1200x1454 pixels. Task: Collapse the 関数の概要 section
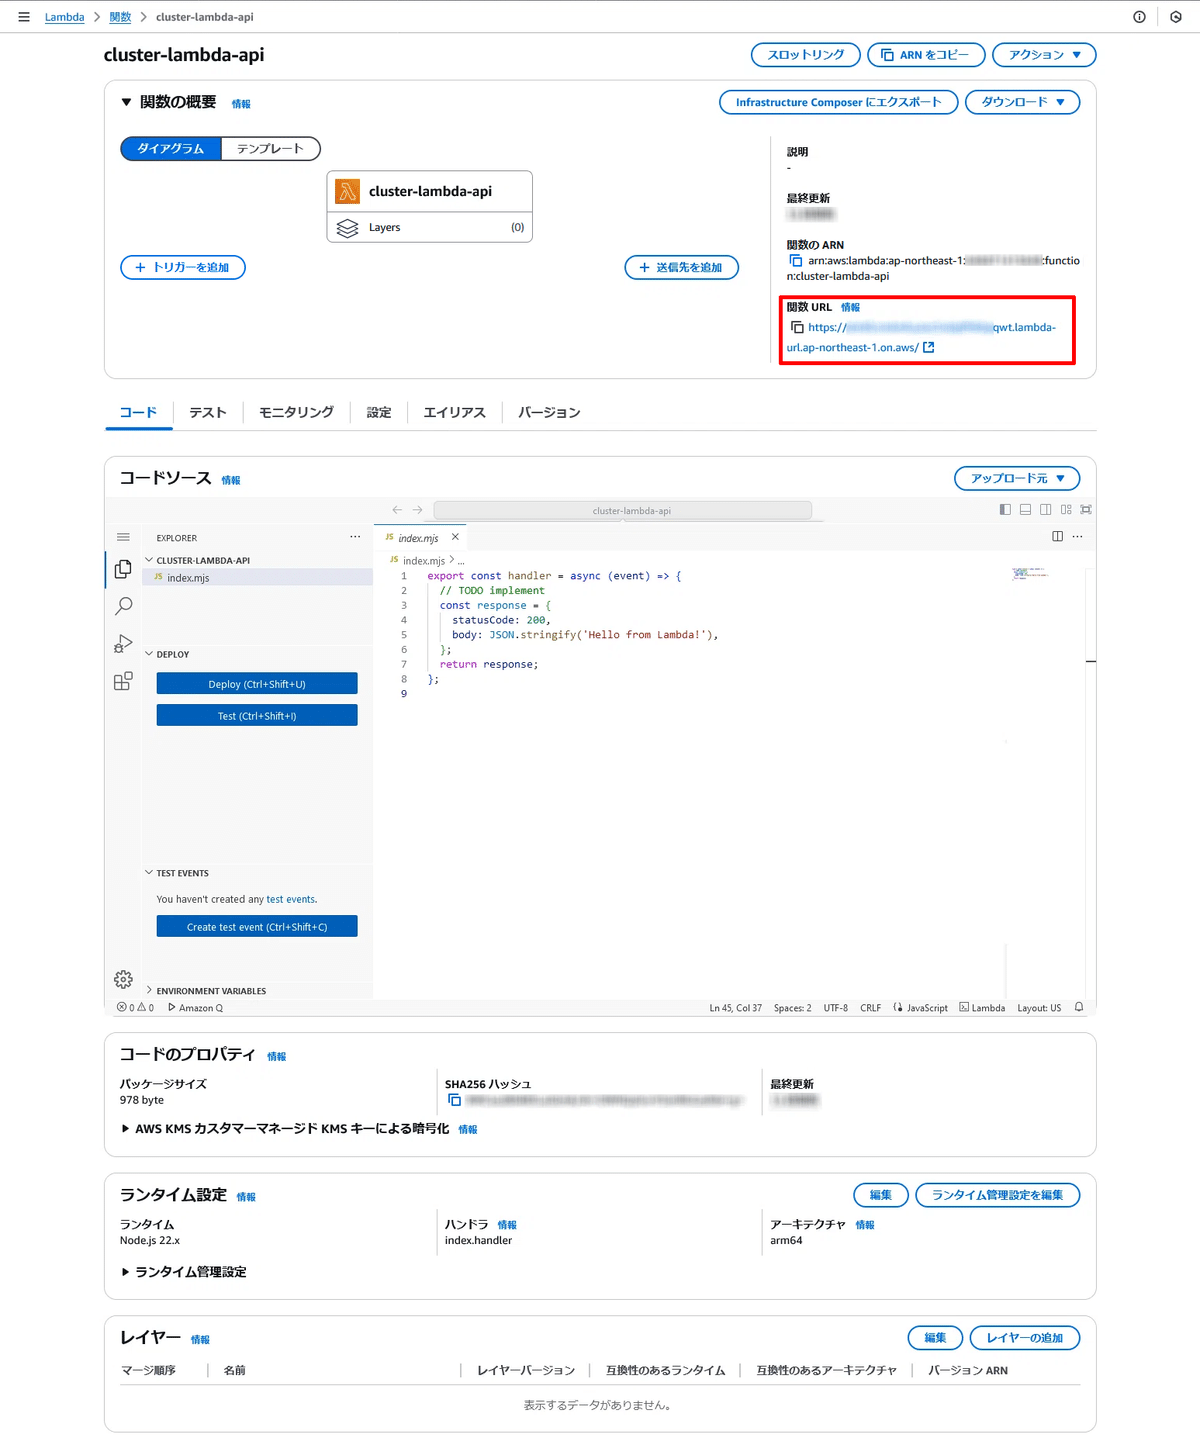tap(126, 102)
